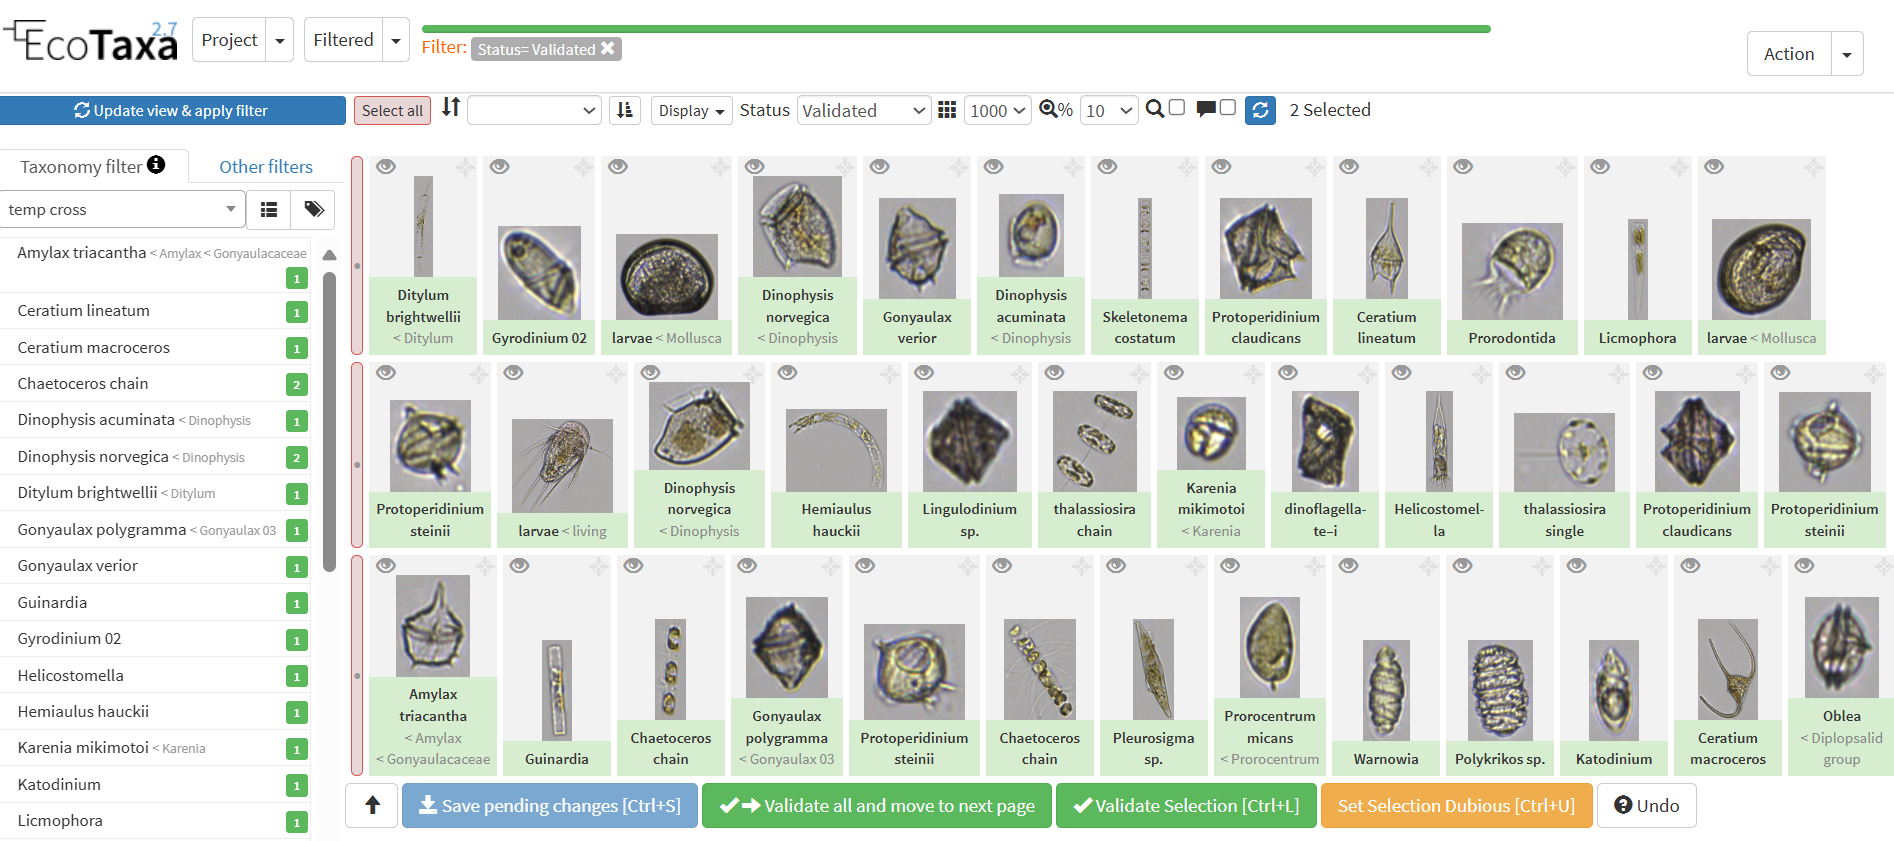Click Set Selection Dubious button
The image size is (1894, 841).
click(x=1456, y=805)
